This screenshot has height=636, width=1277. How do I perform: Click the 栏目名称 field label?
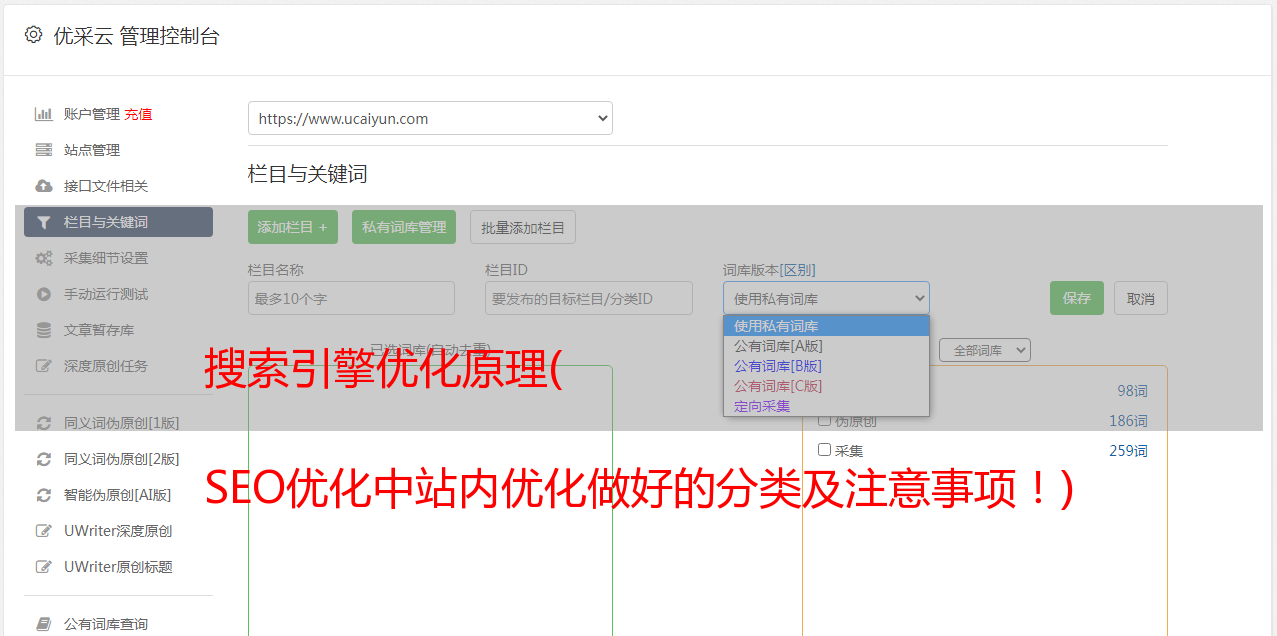(276, 270)
